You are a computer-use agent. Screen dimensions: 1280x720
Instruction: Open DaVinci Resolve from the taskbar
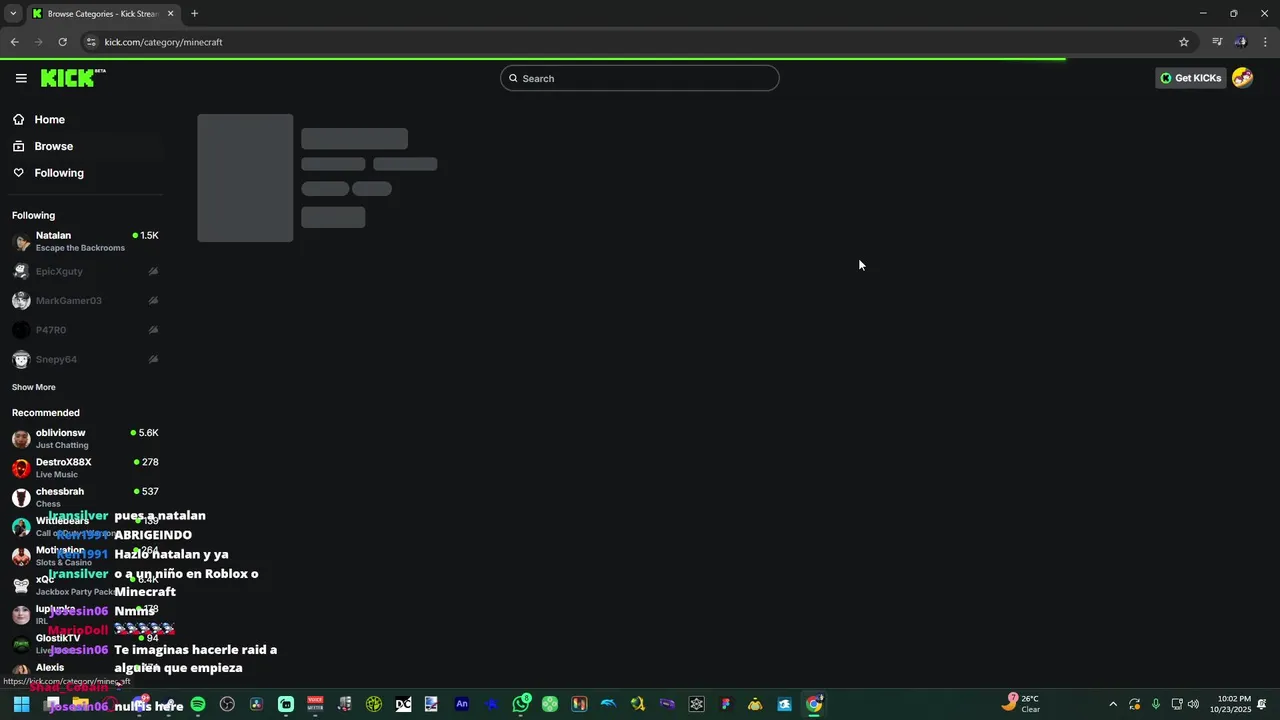(x=257, y=704)
